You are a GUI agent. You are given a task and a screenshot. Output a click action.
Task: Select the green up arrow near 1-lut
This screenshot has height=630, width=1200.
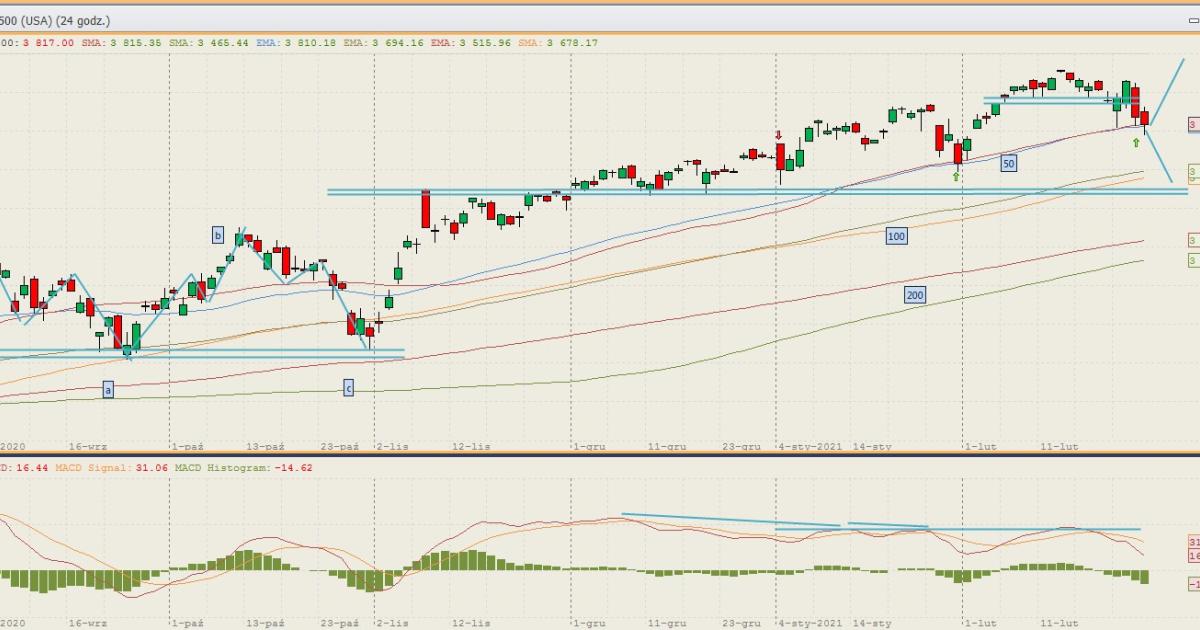[956, 177]
